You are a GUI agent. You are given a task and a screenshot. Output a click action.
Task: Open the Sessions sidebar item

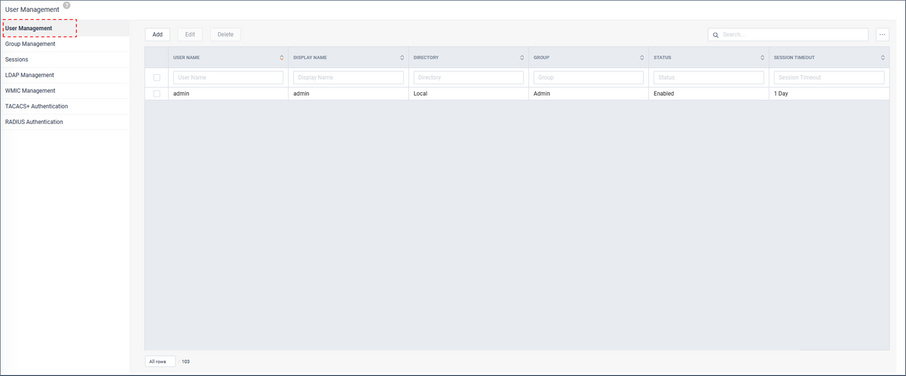click(x=17, y=59)
